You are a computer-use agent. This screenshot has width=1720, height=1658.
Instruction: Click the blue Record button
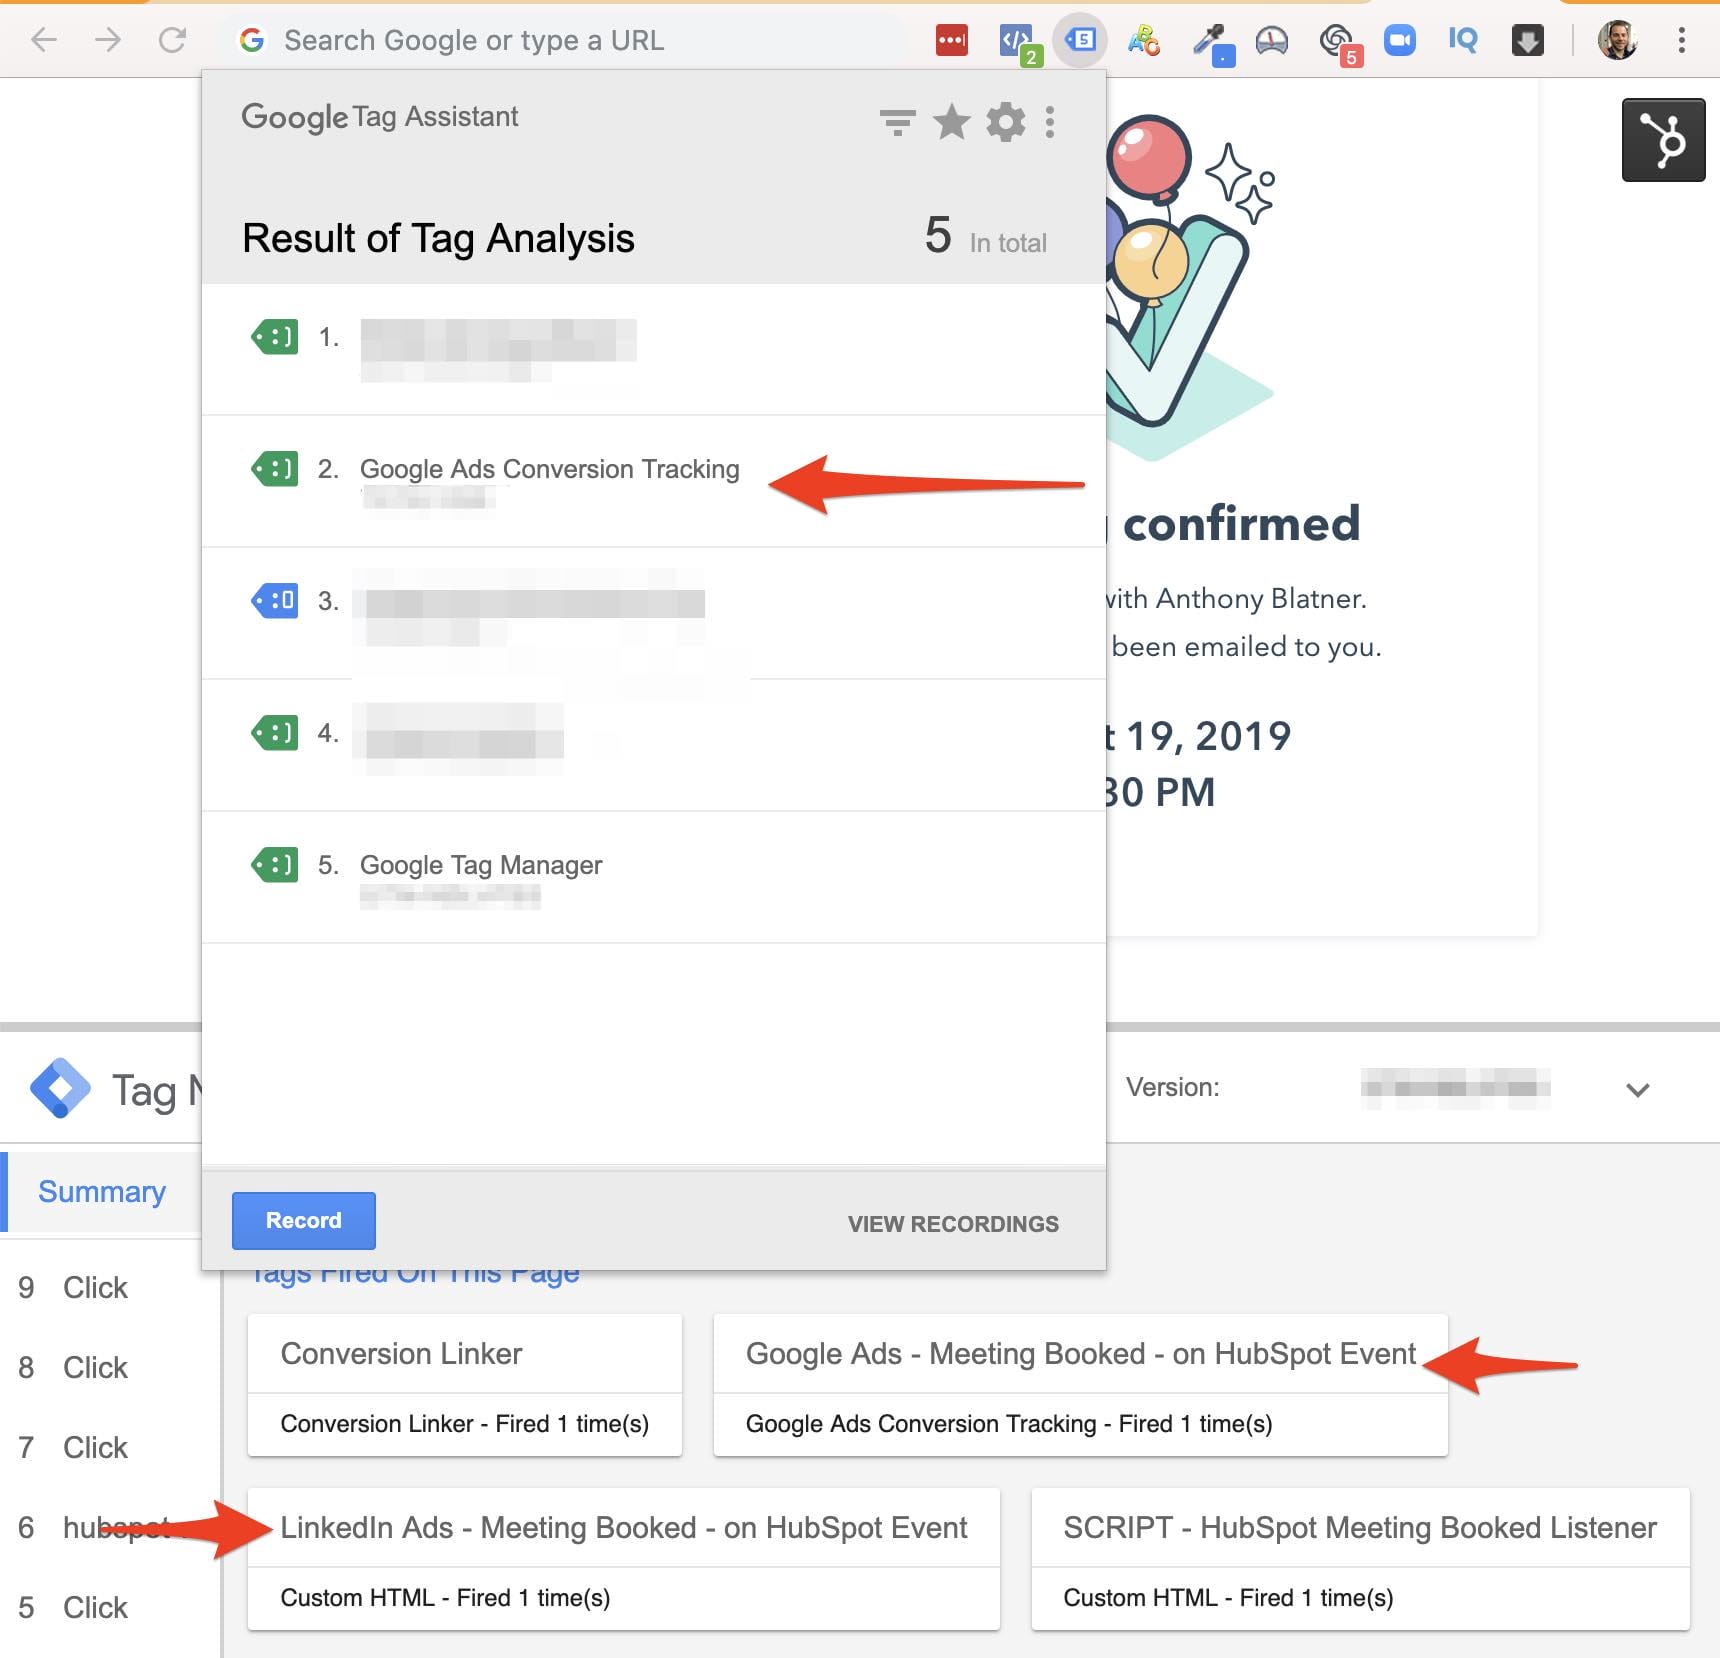point(304,1220)
